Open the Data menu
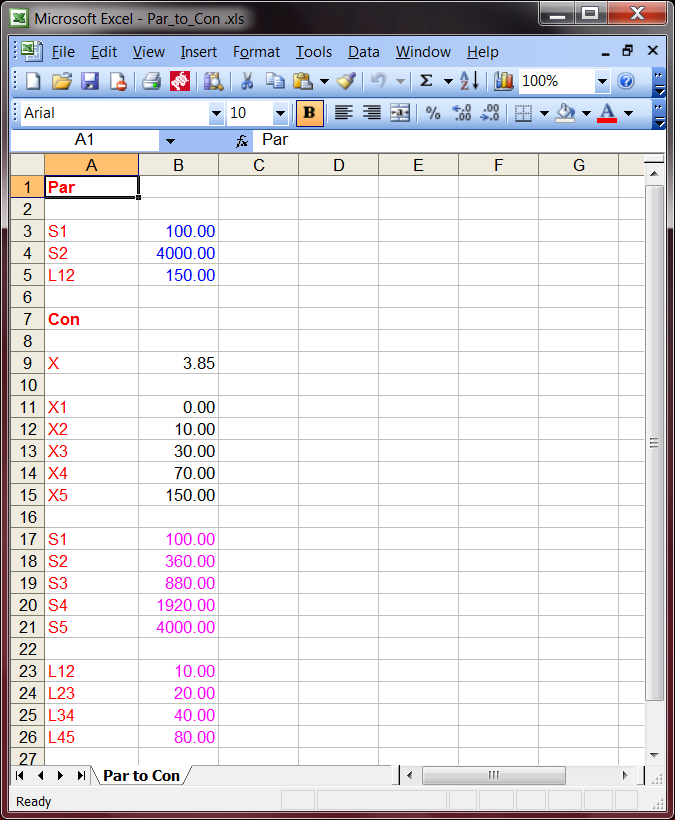 click(x=364, y=52)
